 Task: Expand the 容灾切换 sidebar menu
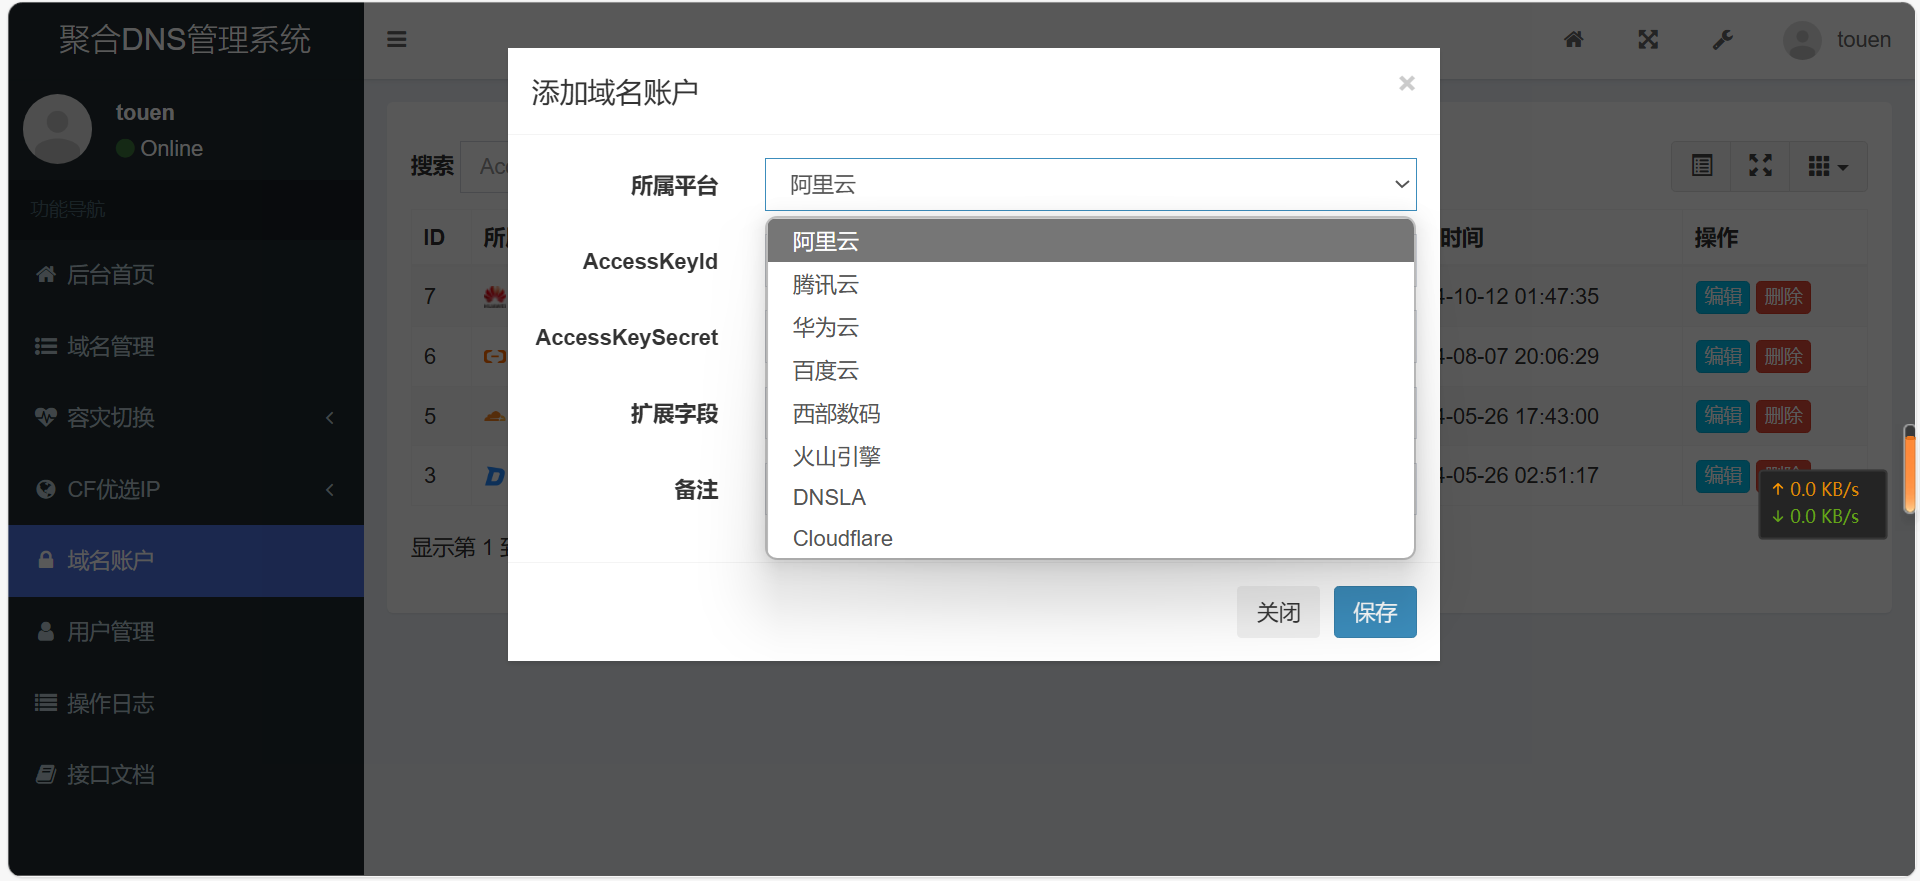click(185, 418)
